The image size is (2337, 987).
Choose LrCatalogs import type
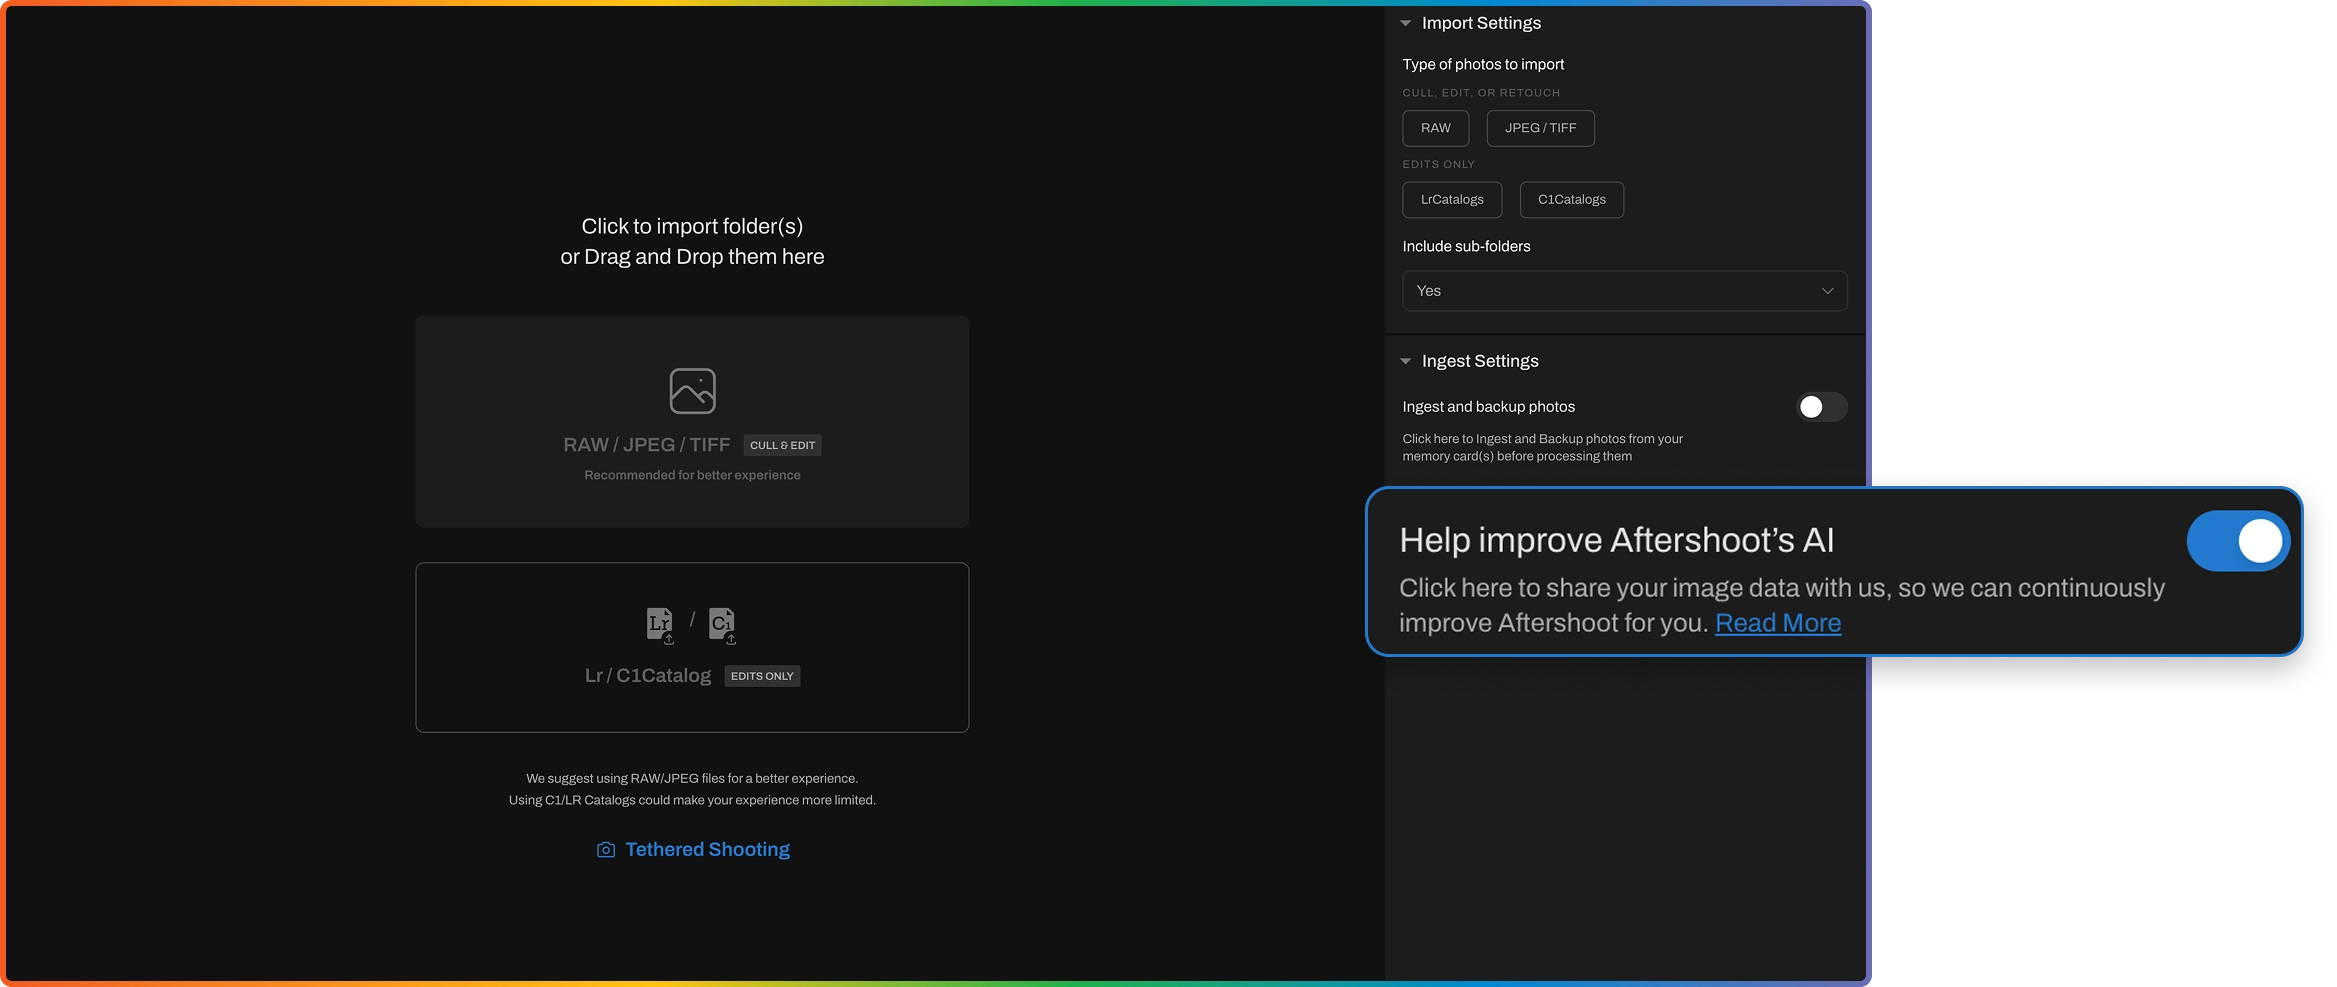click(x=1452, y=200)
